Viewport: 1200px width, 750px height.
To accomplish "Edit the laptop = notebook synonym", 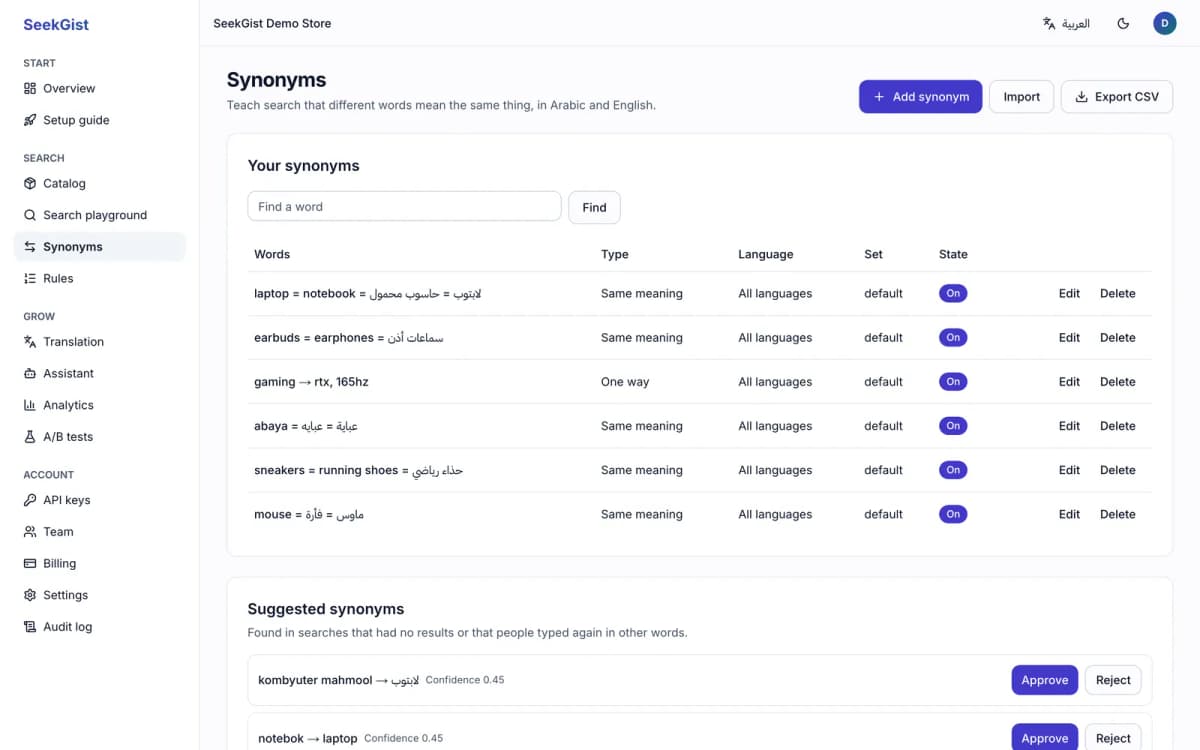I will coord(1069,294).
